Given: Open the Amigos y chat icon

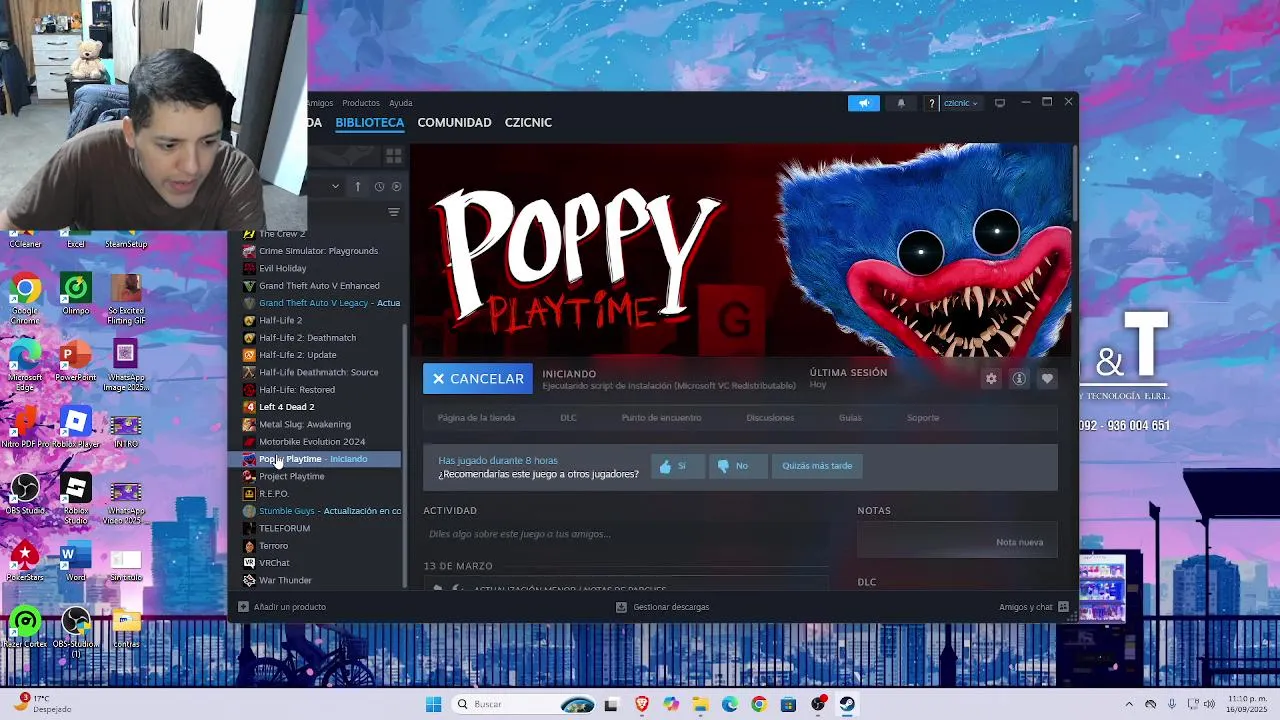Looking at the screenshot, I should [x=1063, y=607].
